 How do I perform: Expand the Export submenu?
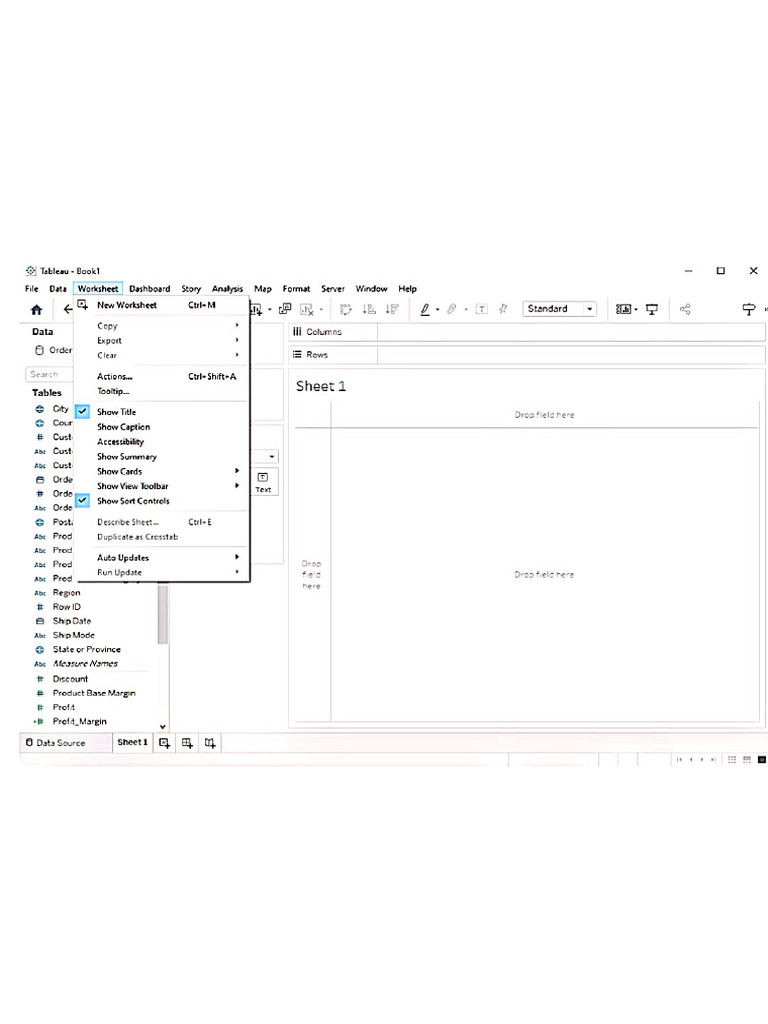[237, 340]
